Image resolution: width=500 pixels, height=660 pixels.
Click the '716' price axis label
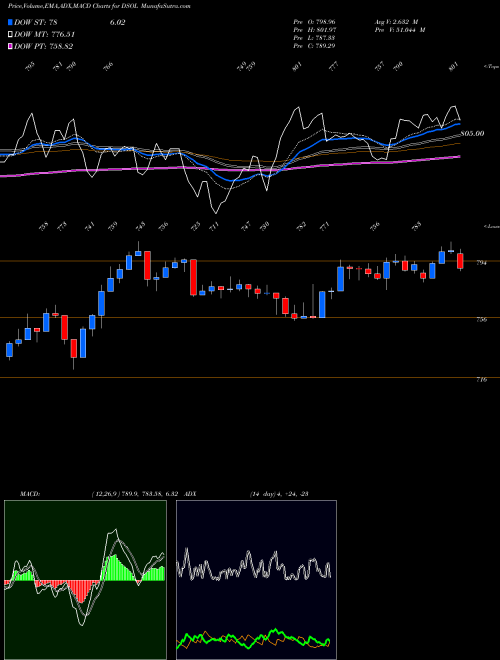481,380
